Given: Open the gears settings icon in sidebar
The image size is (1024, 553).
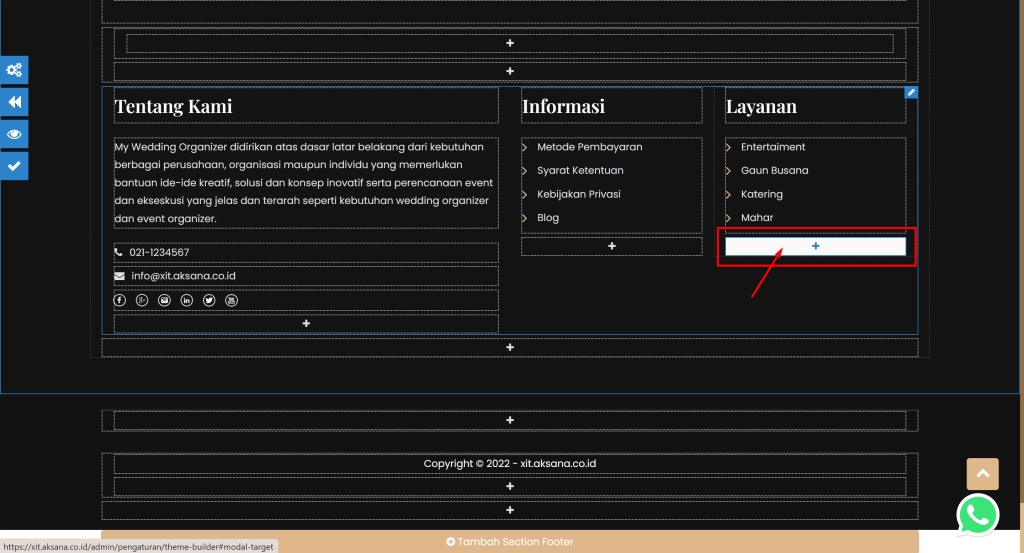Looking at the screenshot, I should click(x=14, y=70).
